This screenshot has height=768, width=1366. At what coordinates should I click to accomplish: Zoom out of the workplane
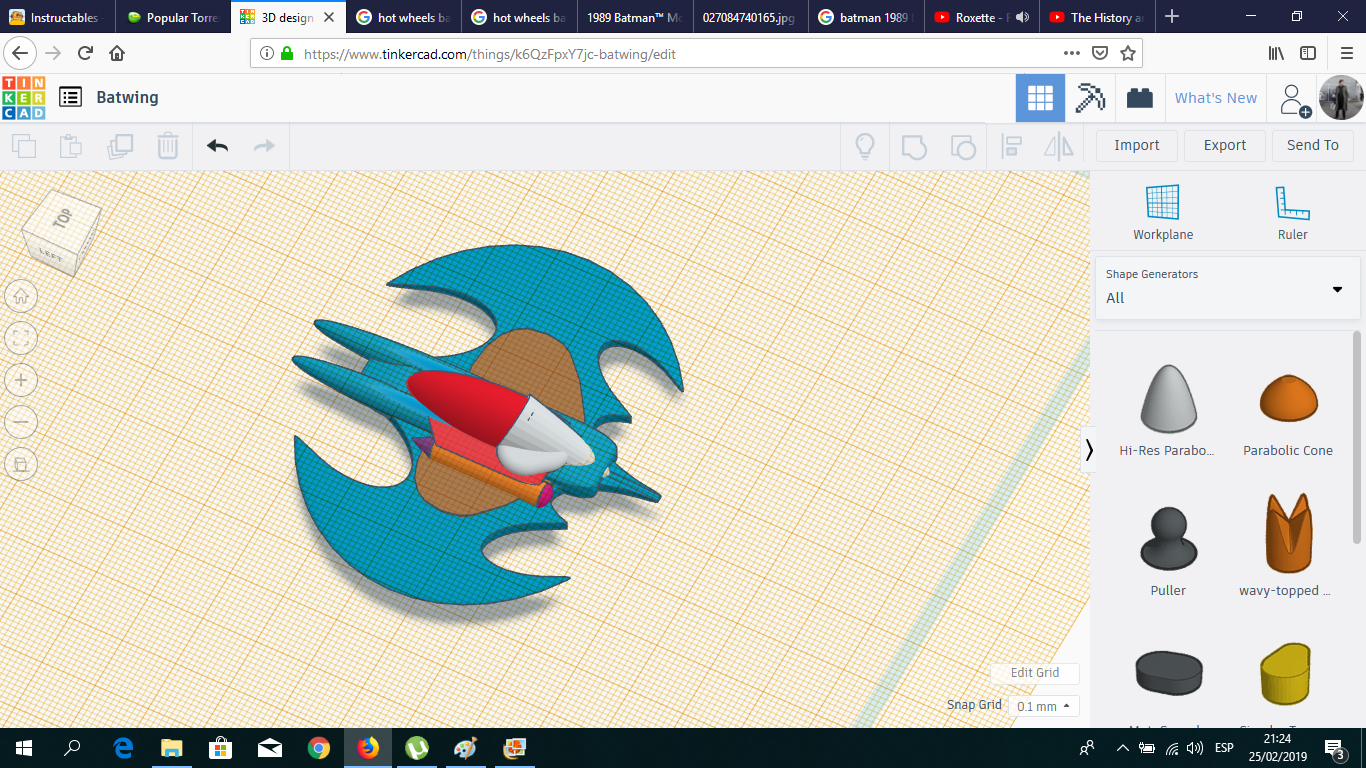(21, 422)
